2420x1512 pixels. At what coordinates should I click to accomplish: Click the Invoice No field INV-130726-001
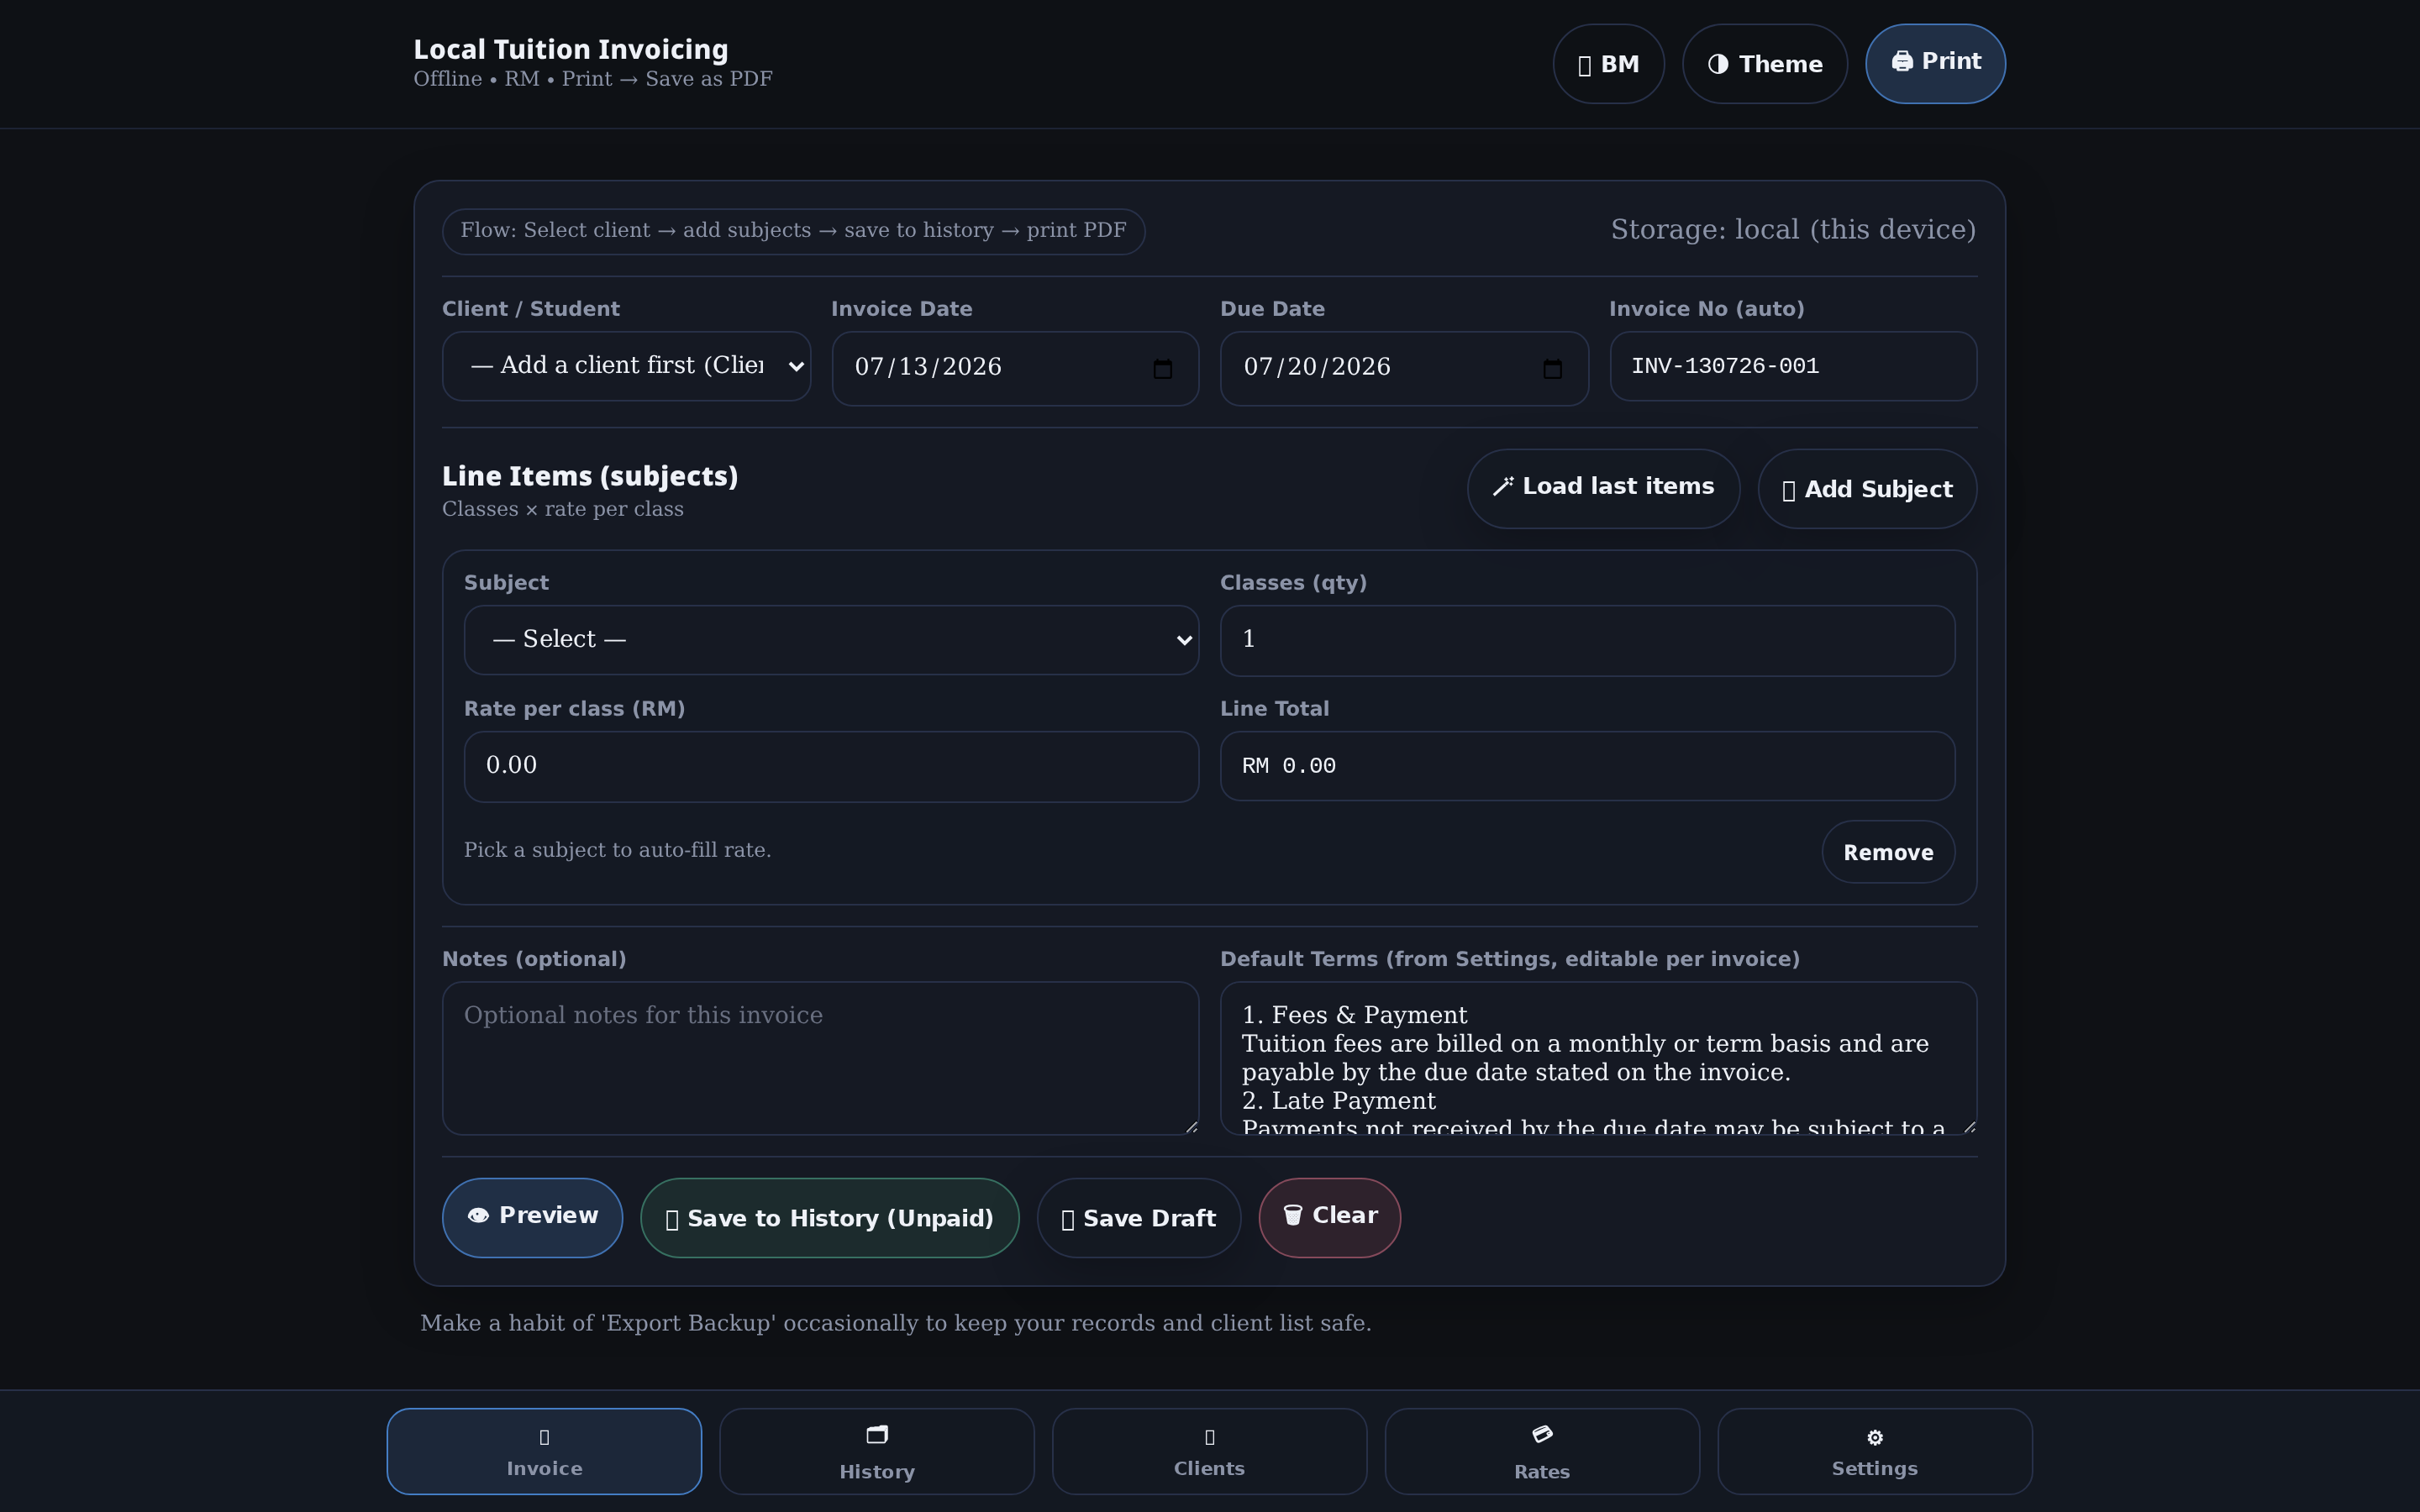point(1793,366)
